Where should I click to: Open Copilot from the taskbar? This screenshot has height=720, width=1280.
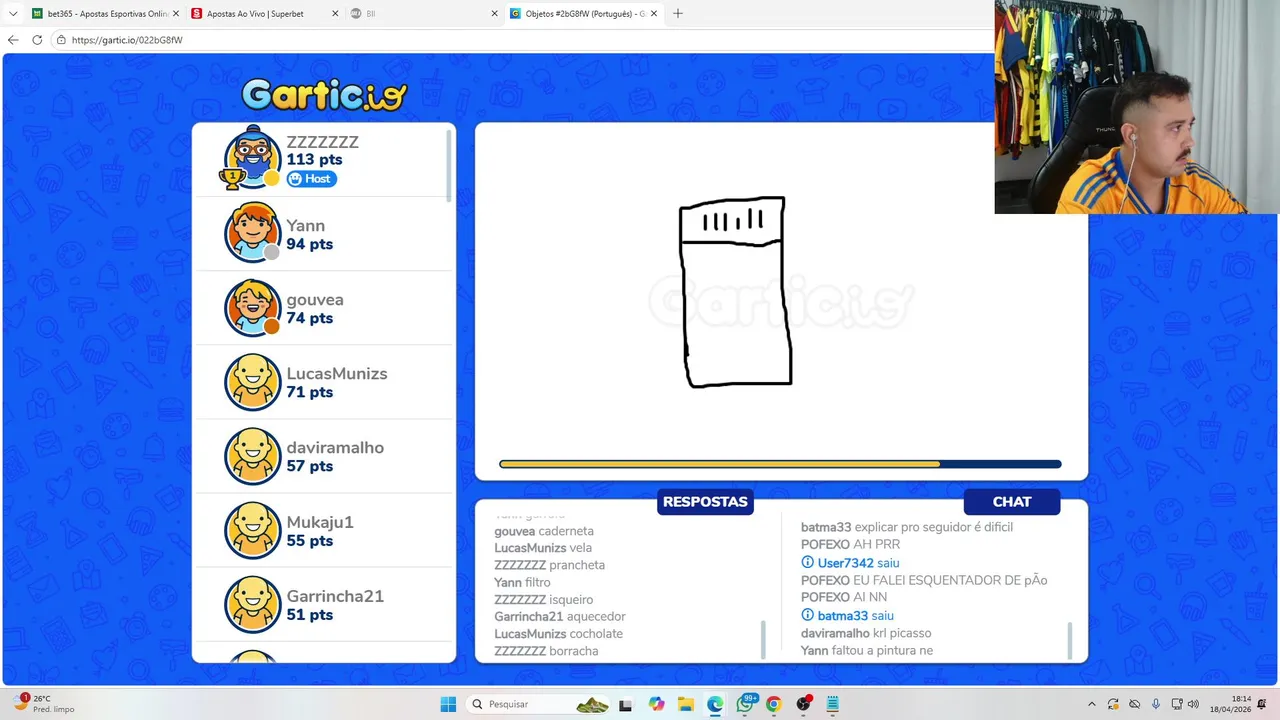coord(656,704)
